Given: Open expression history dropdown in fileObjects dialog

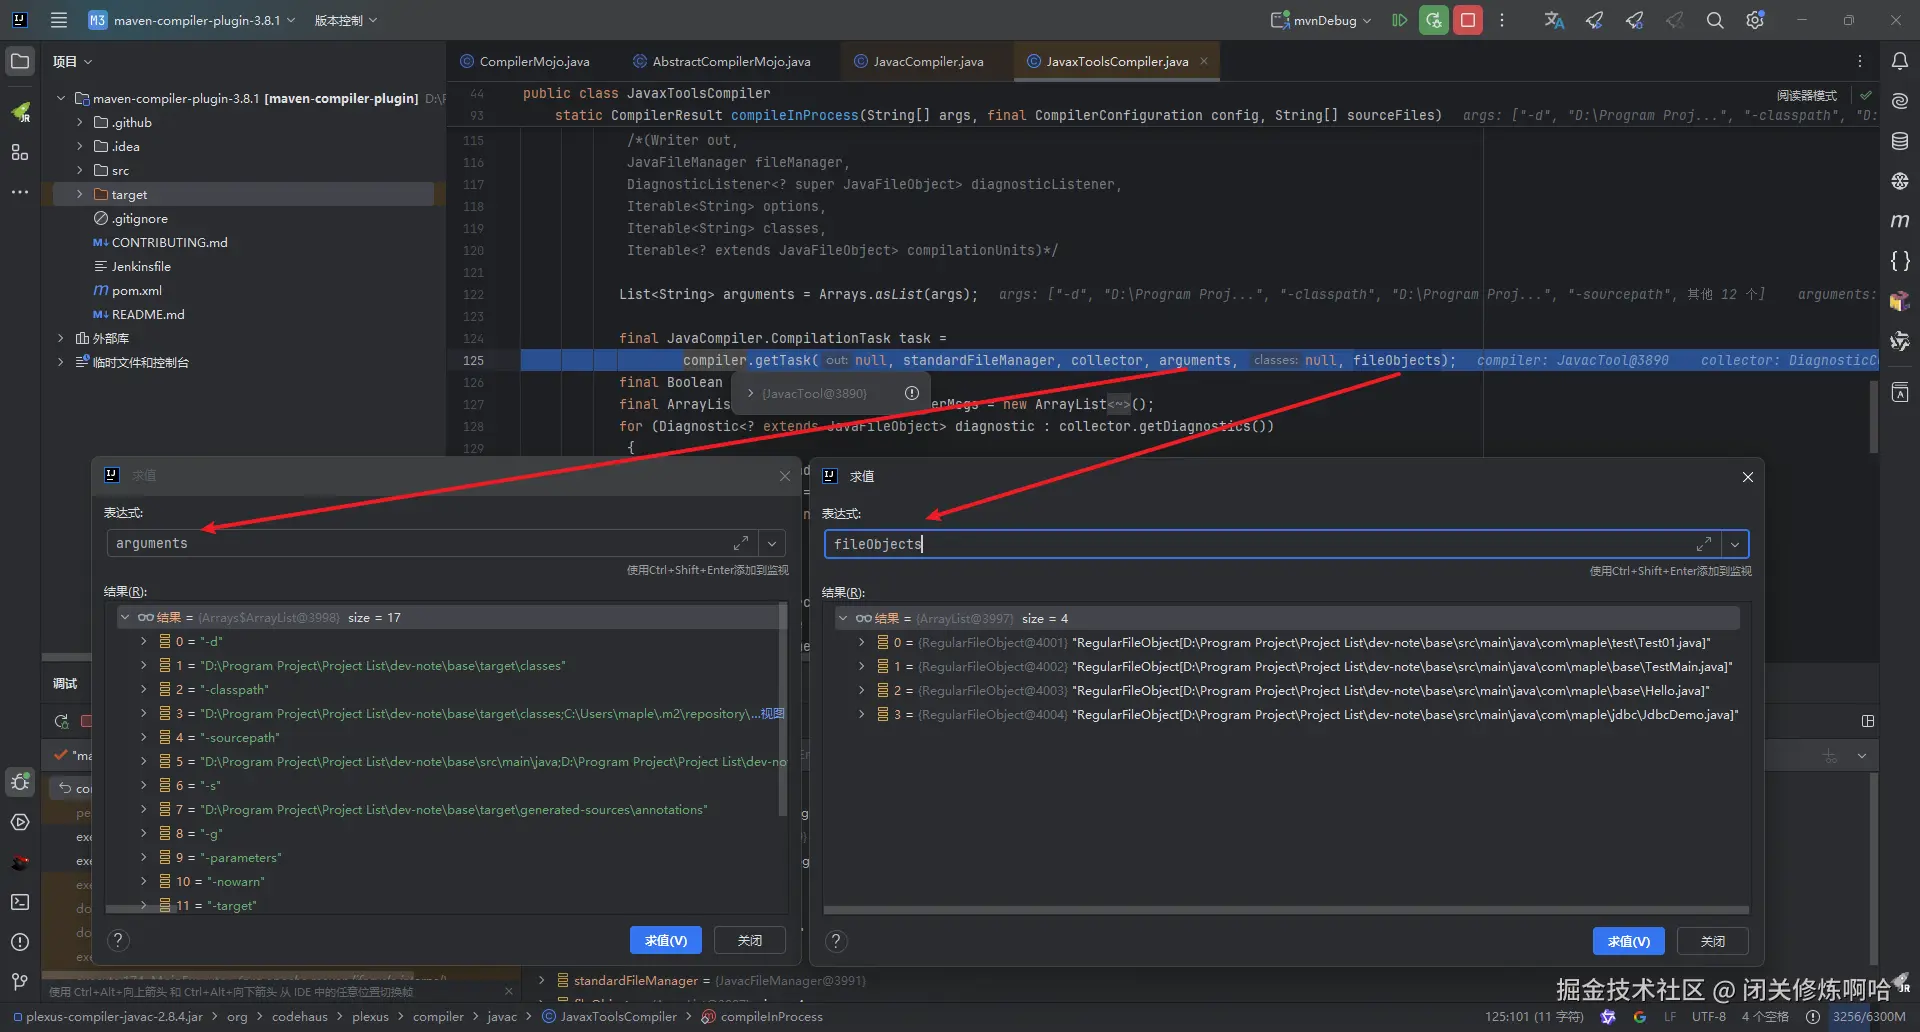Looking at the screenshot, I should (1735, 544).
